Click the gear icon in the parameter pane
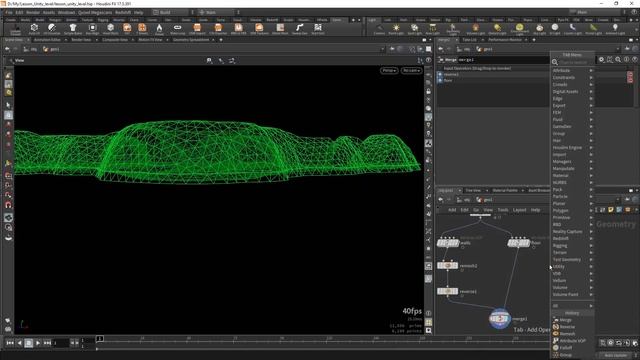 click(601, 60)
